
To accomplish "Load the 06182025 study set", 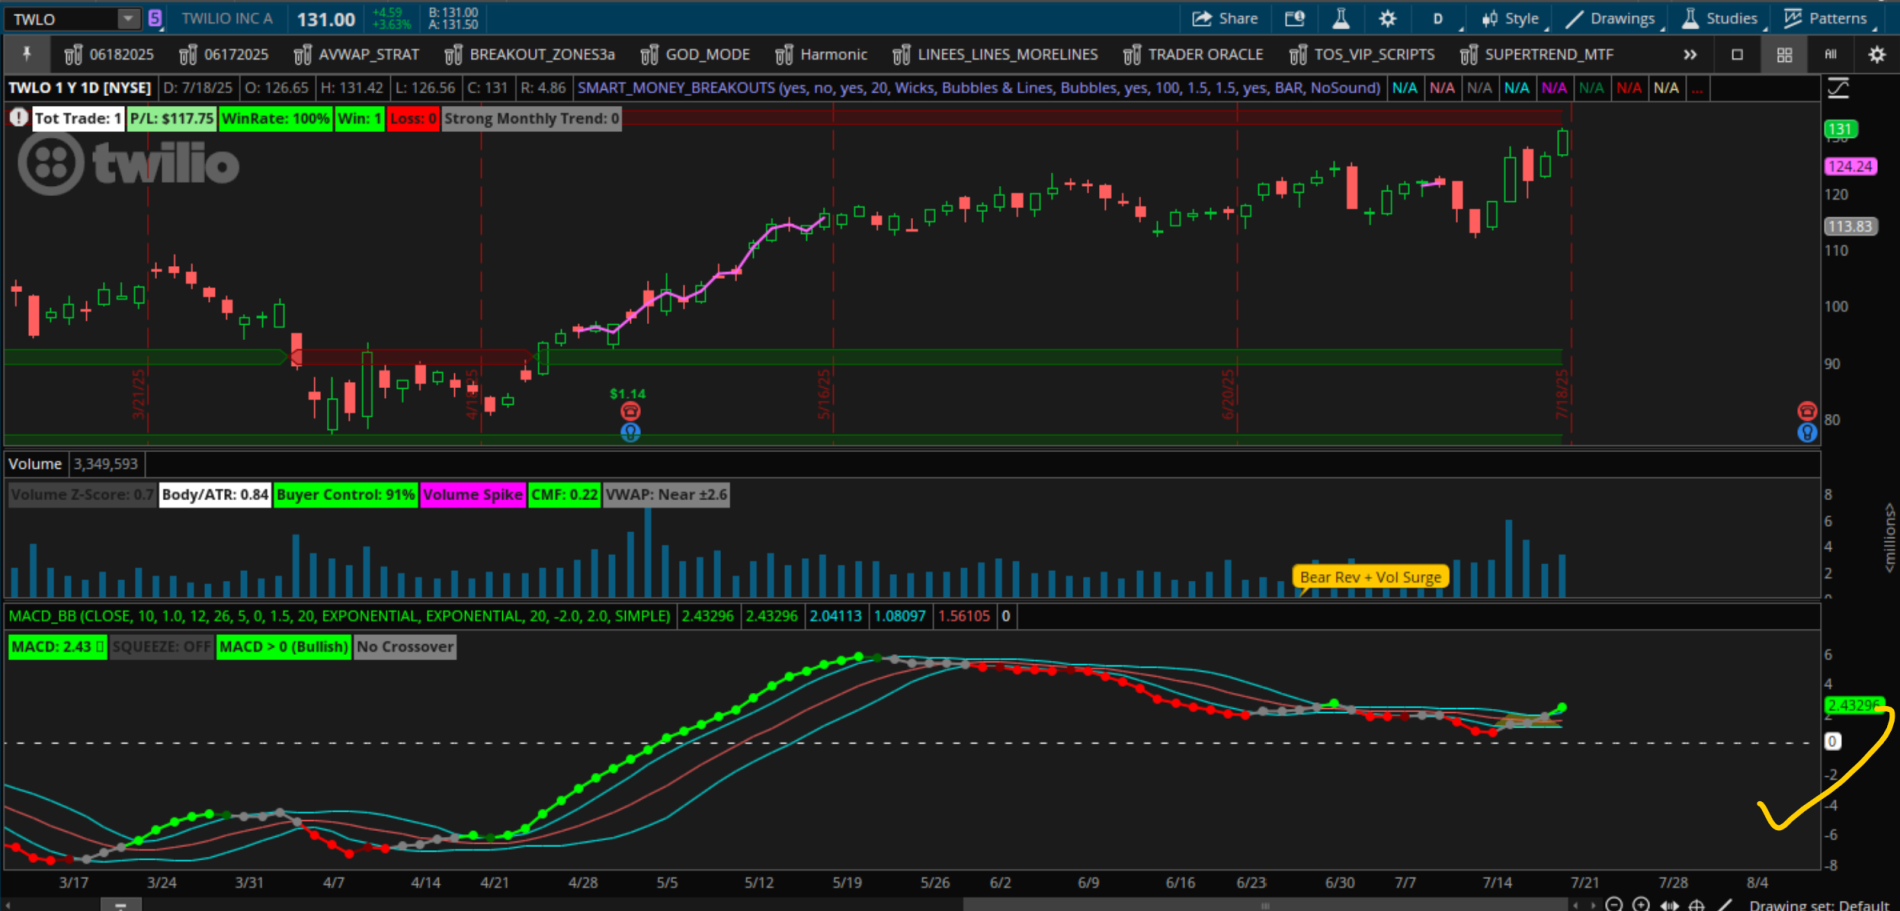I will pos(110,54).
